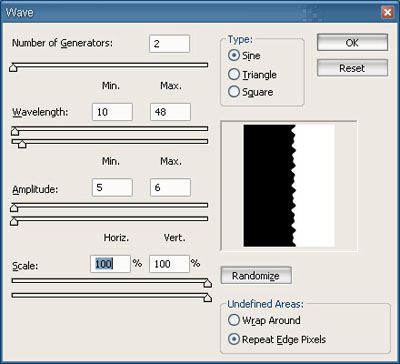Click the Wavelength label
This screenshot has width=400, height=364.
tap(40, 112)
